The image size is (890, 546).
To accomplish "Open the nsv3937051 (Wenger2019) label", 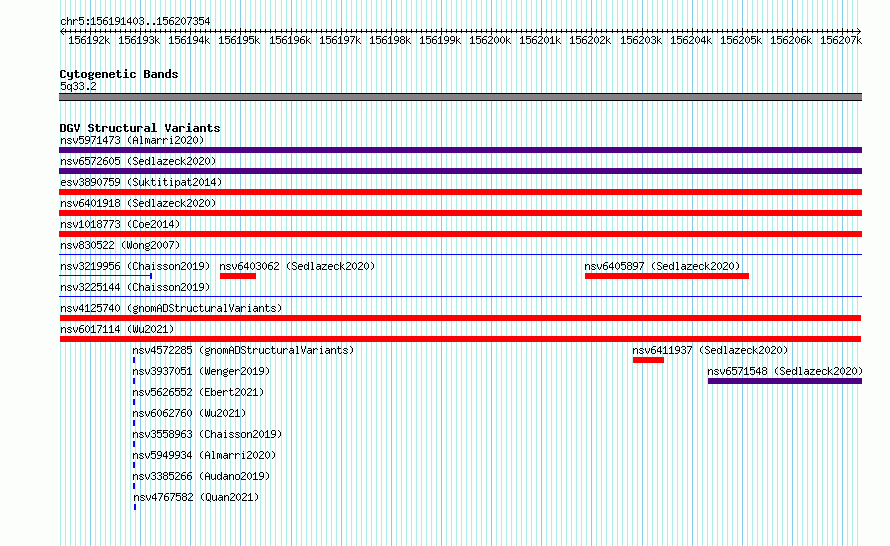I will pos(201,371).
